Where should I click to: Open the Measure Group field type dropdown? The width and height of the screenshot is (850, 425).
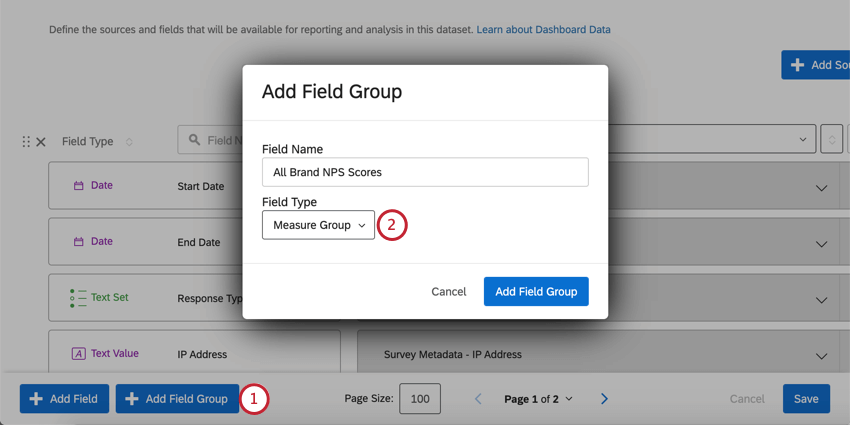click(318, 225)
